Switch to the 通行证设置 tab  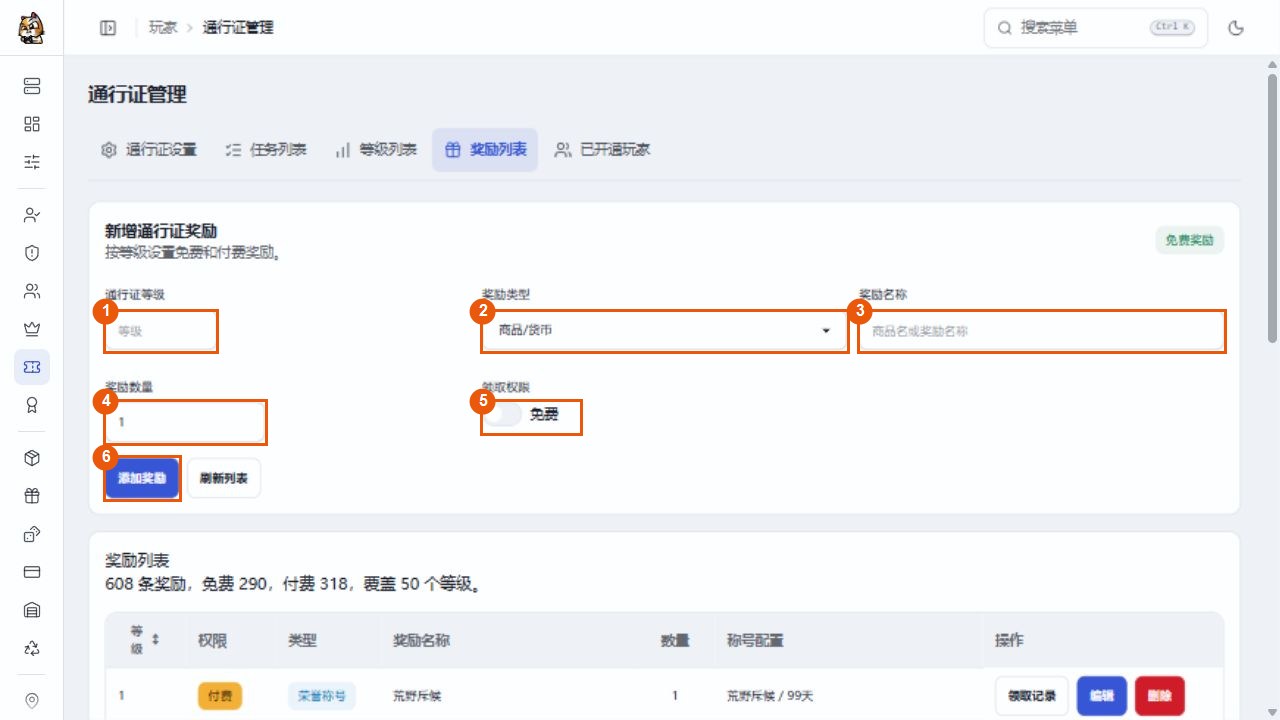pyautogui.click(x=149, y=150)
